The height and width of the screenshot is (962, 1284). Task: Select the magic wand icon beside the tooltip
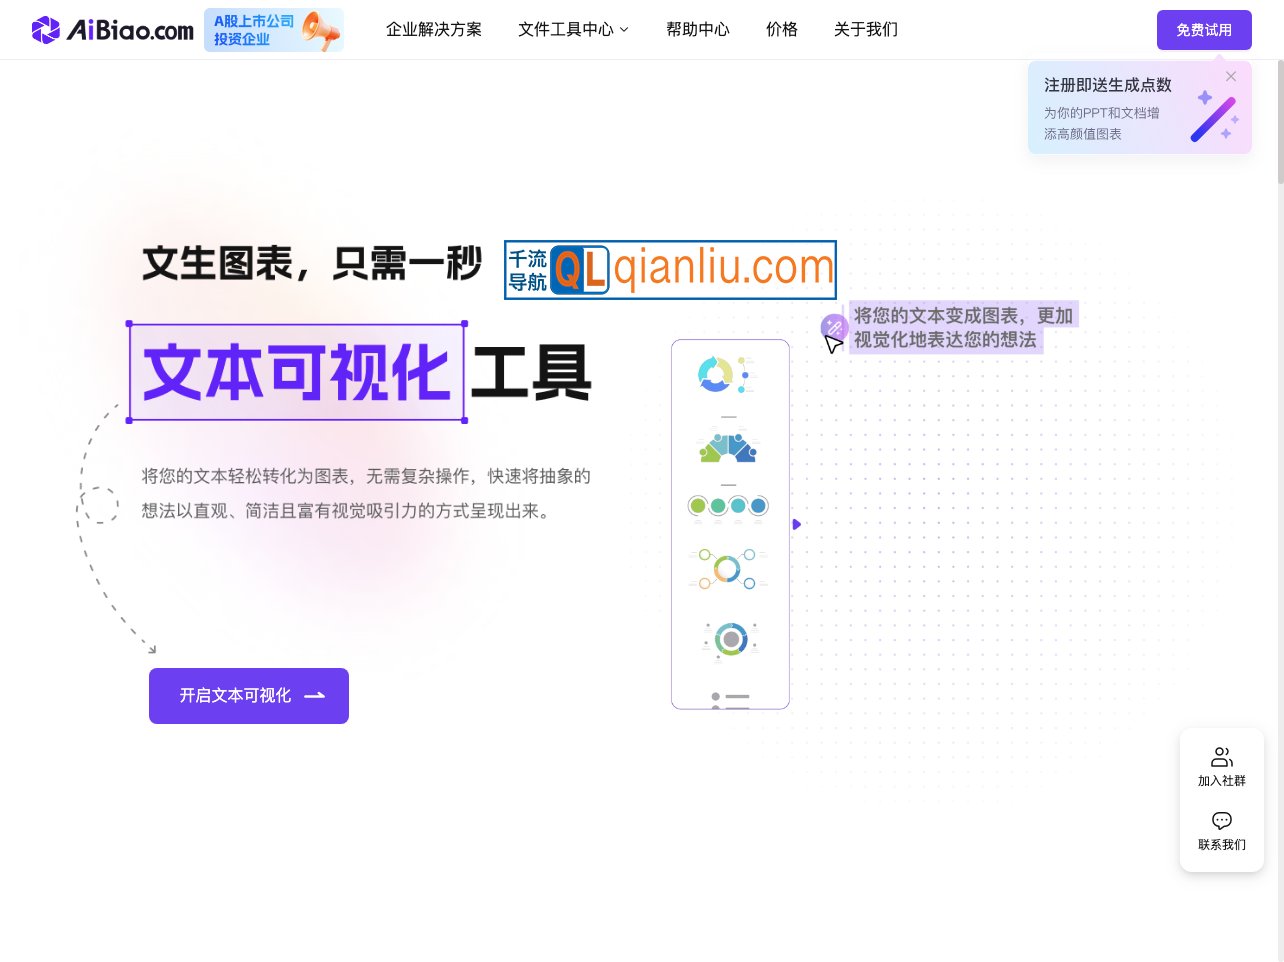[x=834, y=327]
